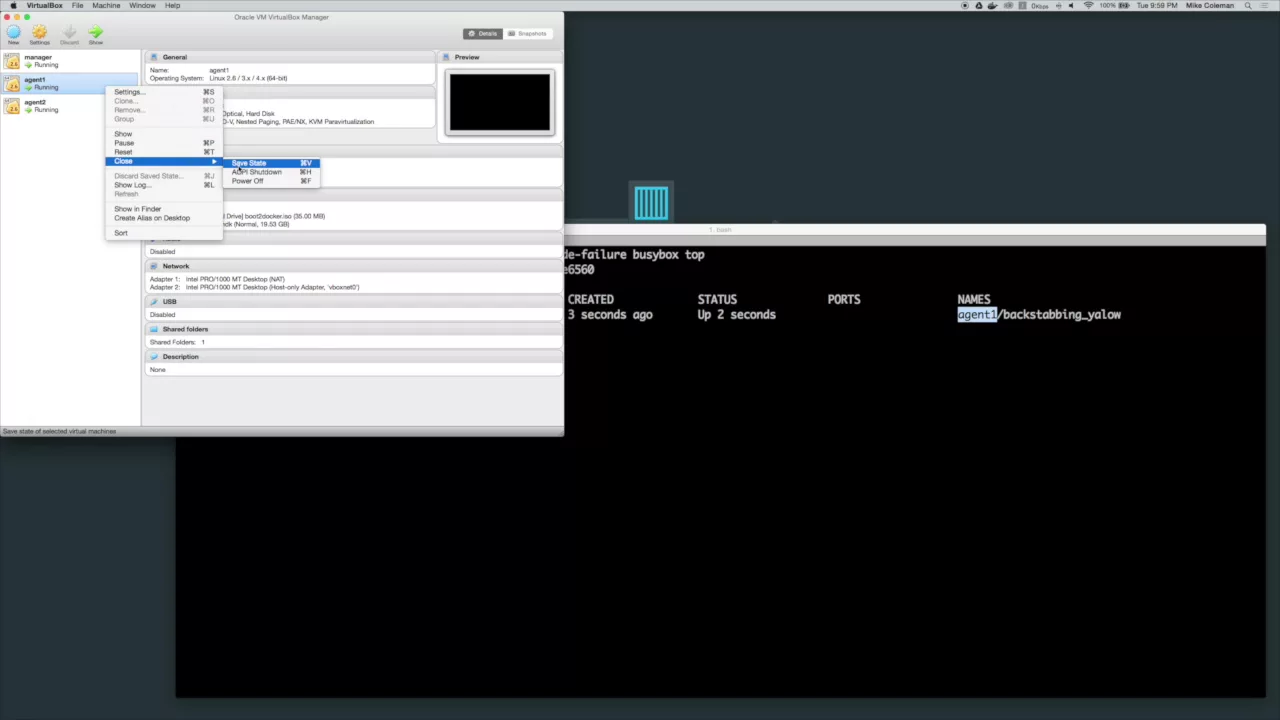Image resolution: width=1280 pixels, height=720 pixels.
Task: Click the Network section header label
Action: click(176, 266)
